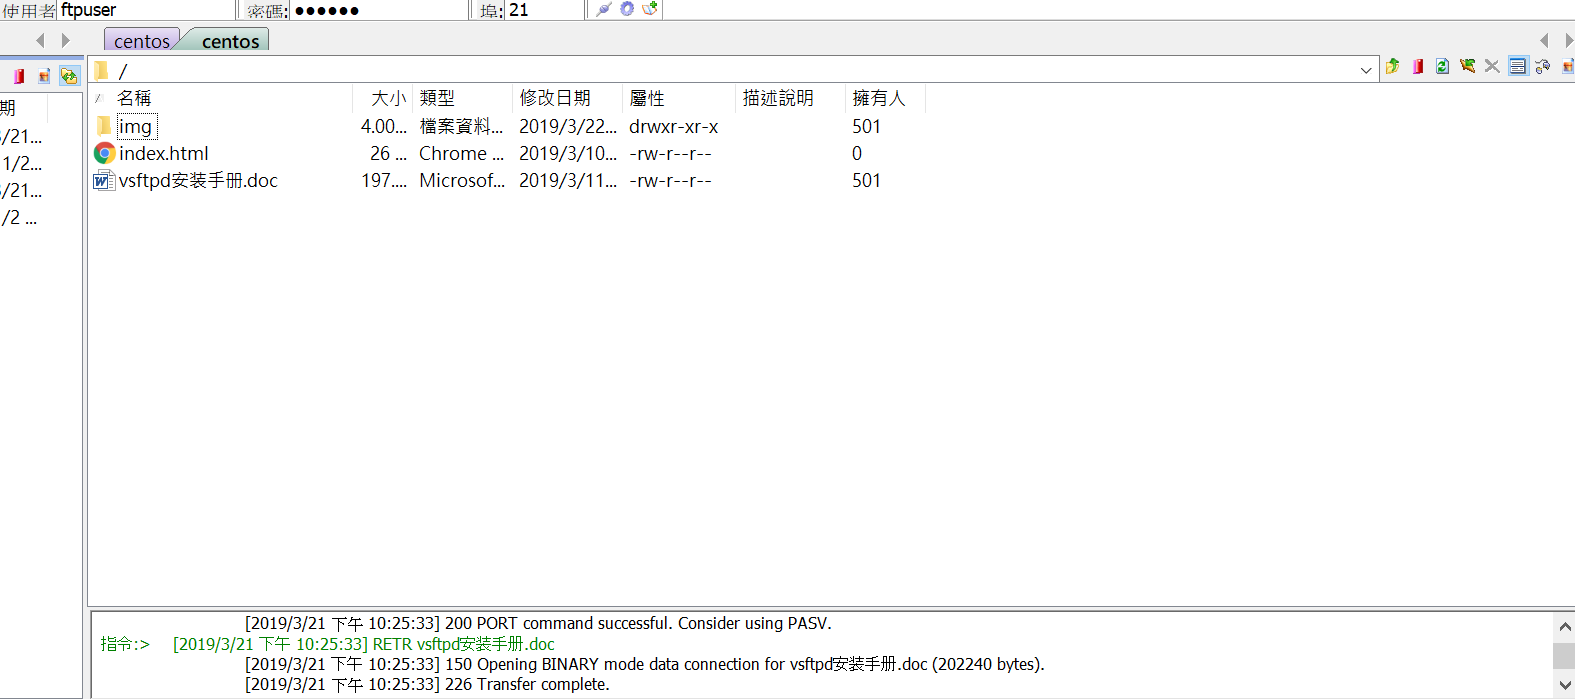This screenshot has height=699, width=1575.
Task: Click -rw-r--r-- attribute of index.html
Action: click(x=670, y=153)
